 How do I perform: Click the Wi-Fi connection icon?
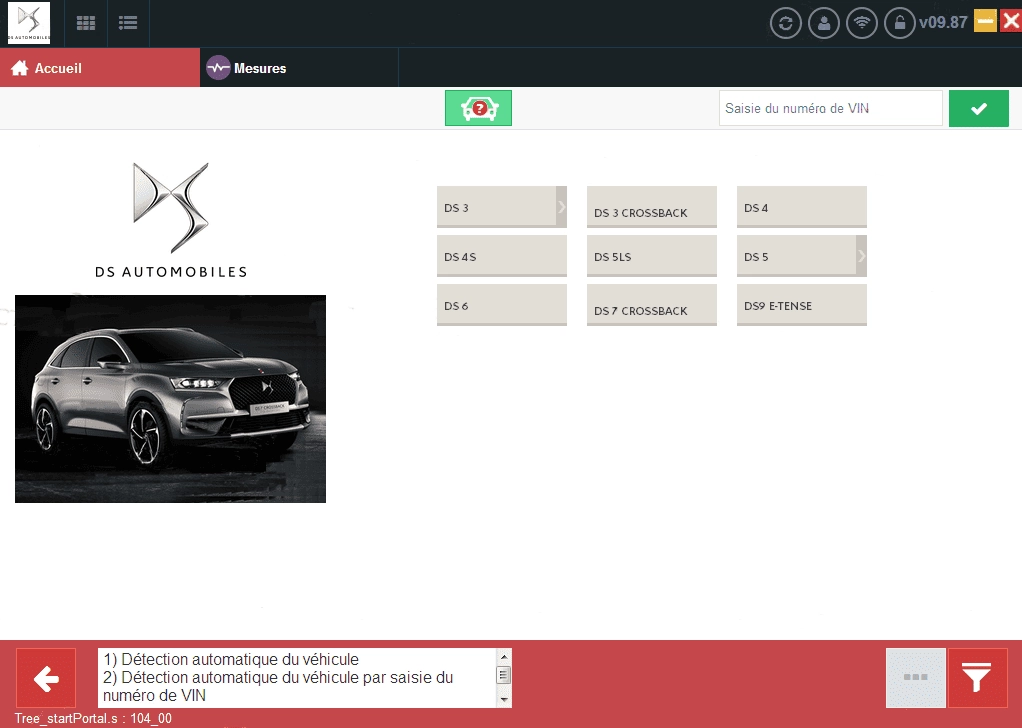coord(862,23)
